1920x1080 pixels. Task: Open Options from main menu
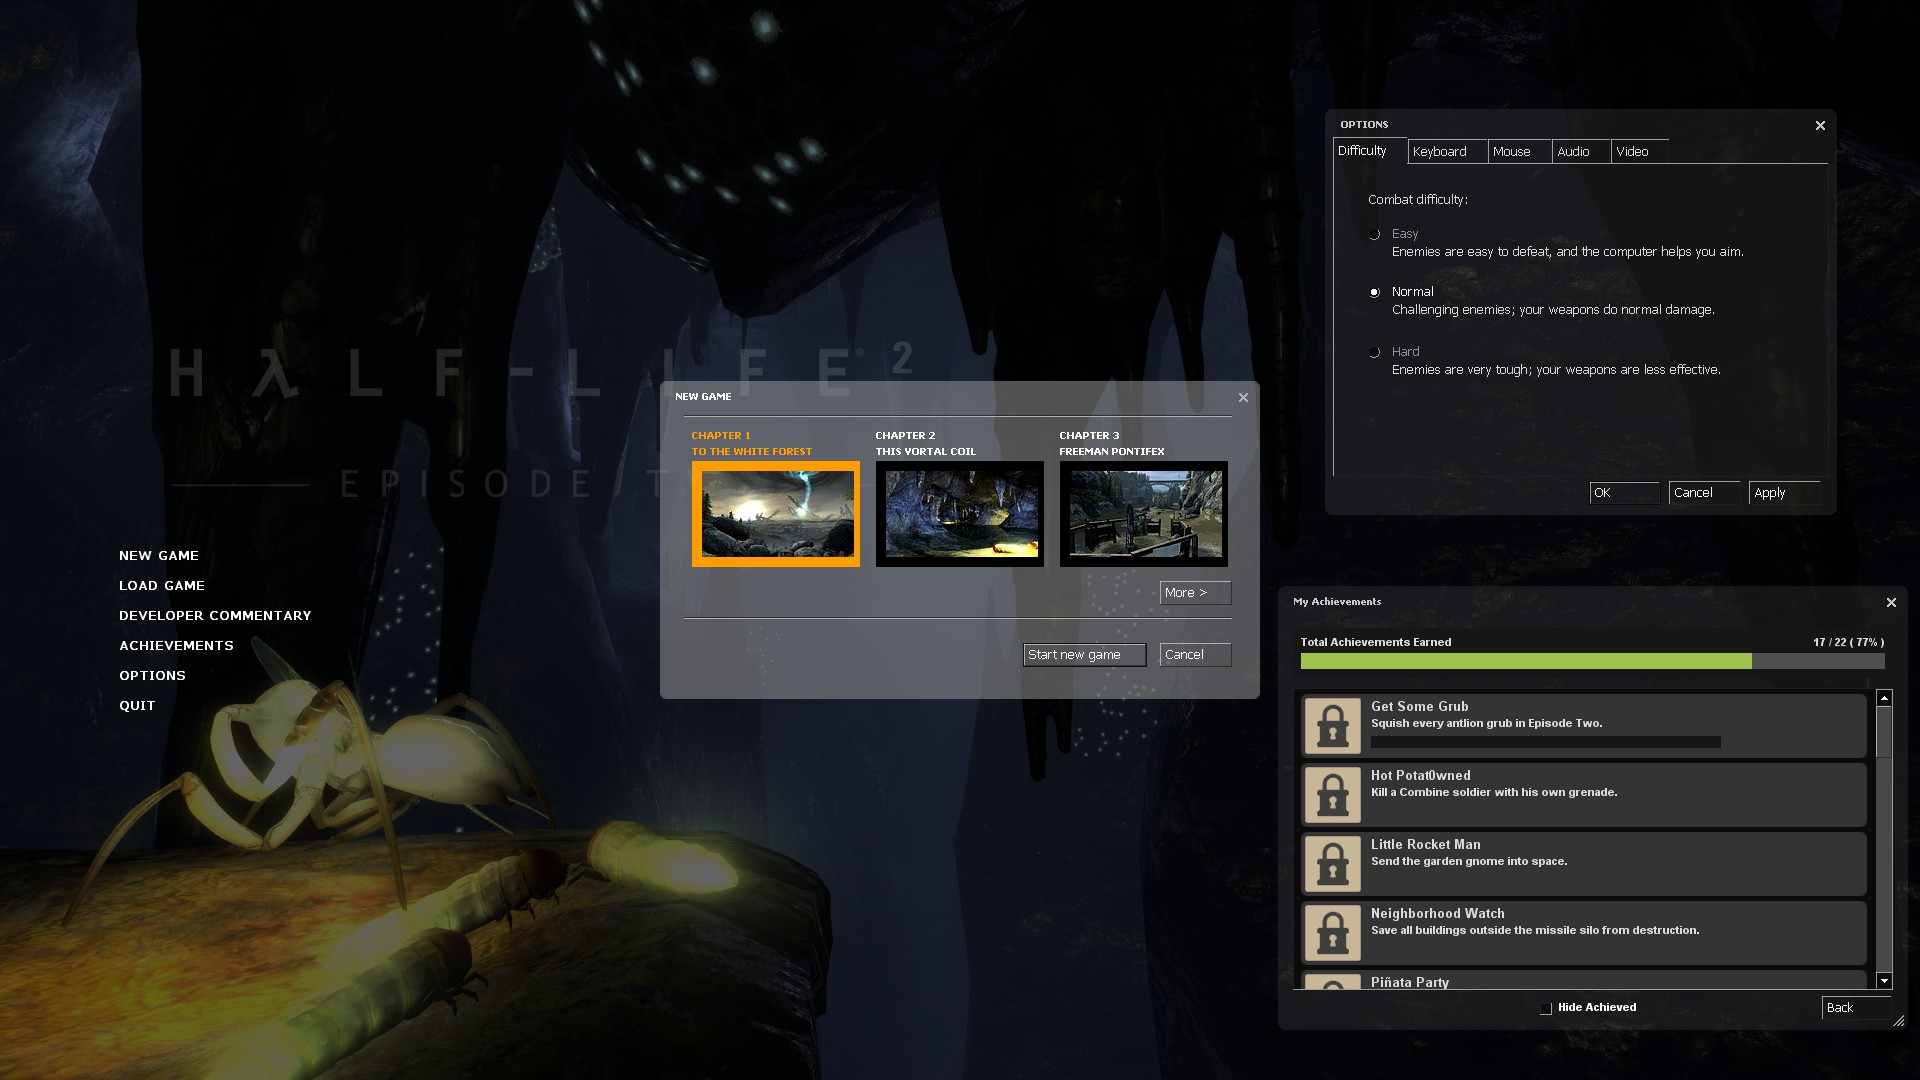(152, 676)
